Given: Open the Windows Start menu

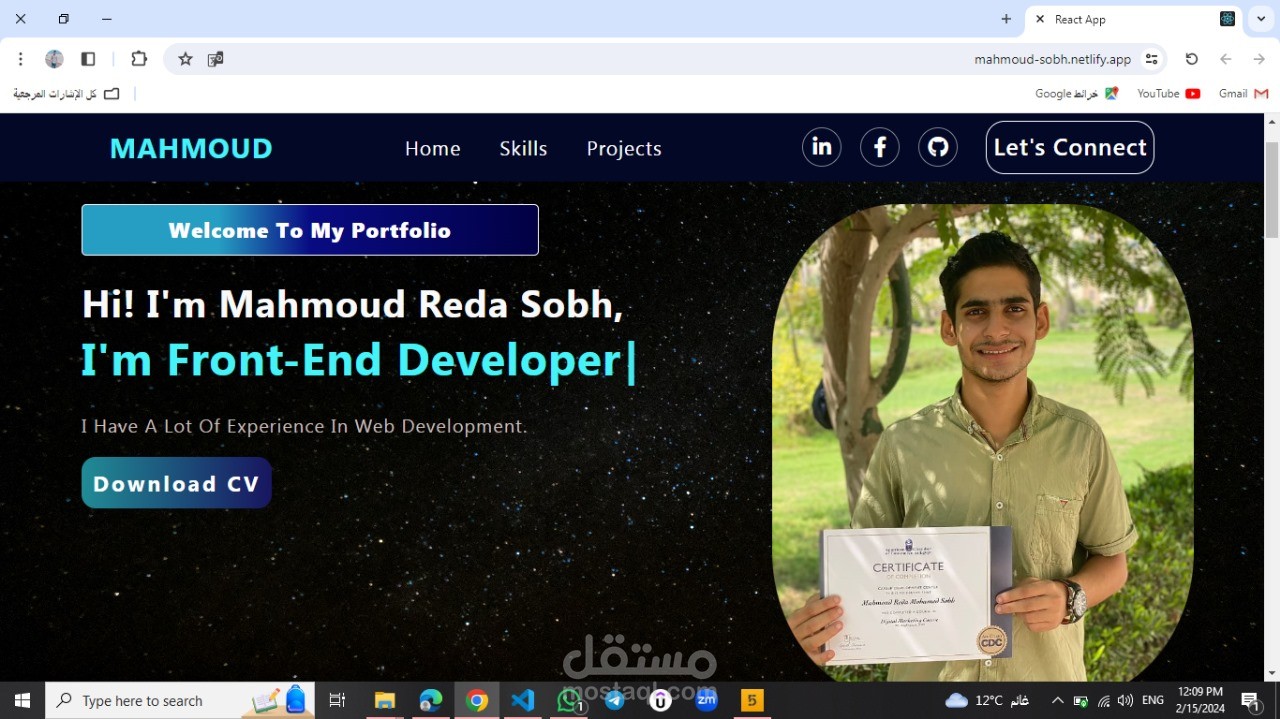Looking at the screenshot, I should 22,700.
